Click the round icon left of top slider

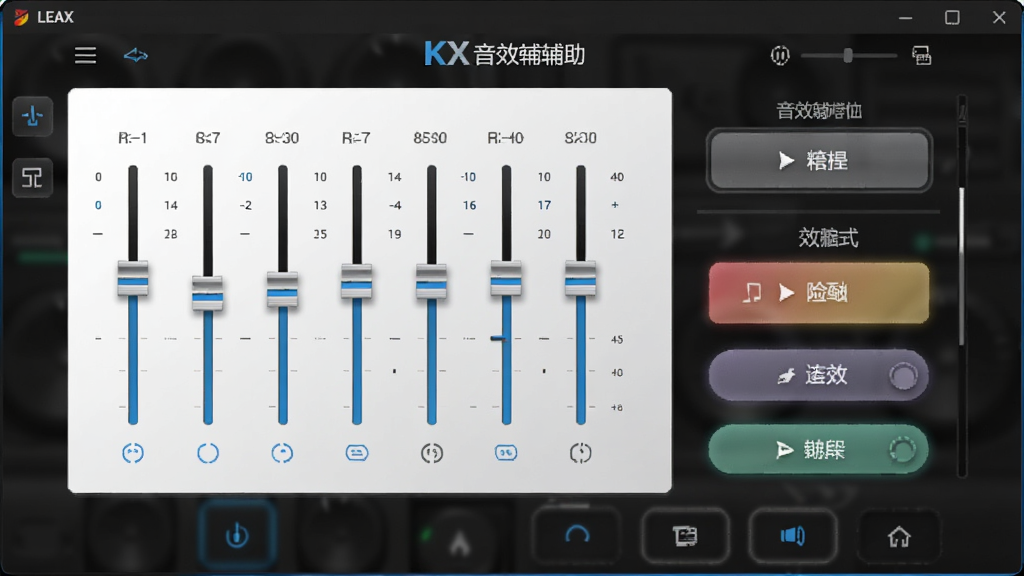click(x=780, y=56)
